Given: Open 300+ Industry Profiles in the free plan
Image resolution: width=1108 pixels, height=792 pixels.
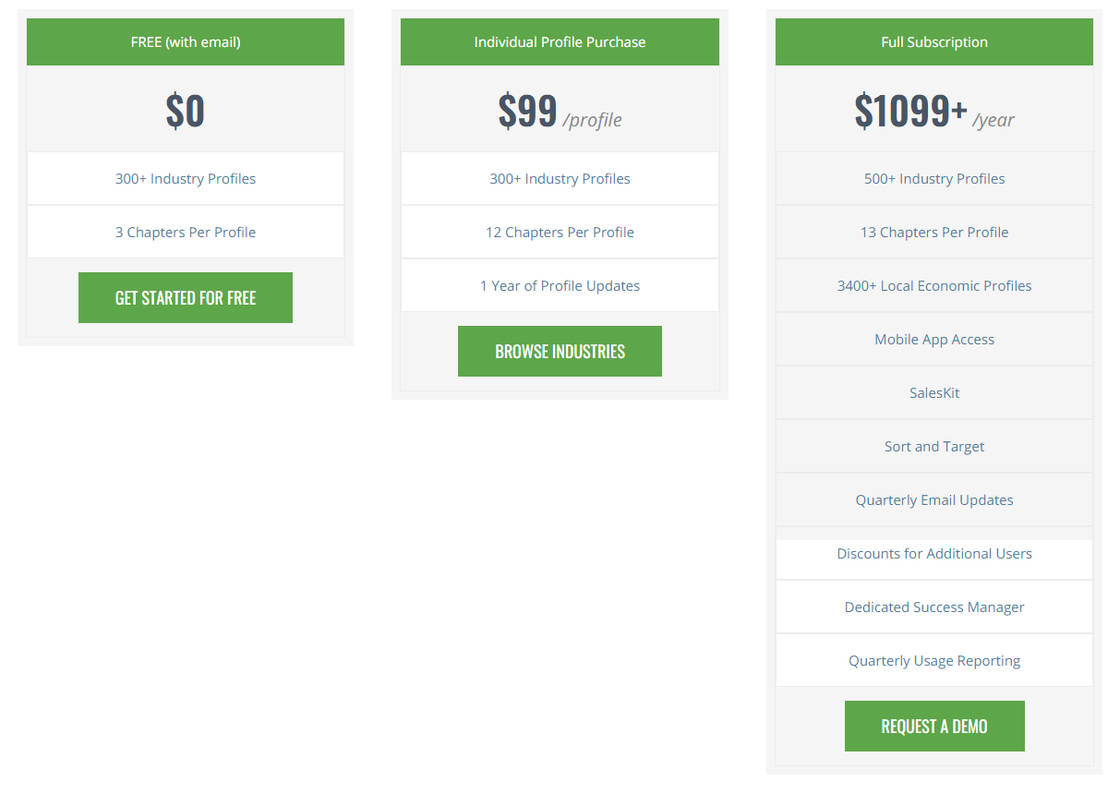Looking at the screenshot, I should (185, 178).
